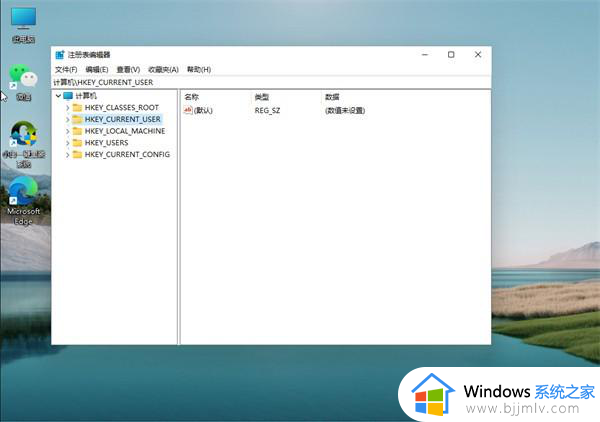The width and height of the screenshot is (600, 422).
Task: Collapse the 计算机 root node arrow
Action: coord(58,96)
